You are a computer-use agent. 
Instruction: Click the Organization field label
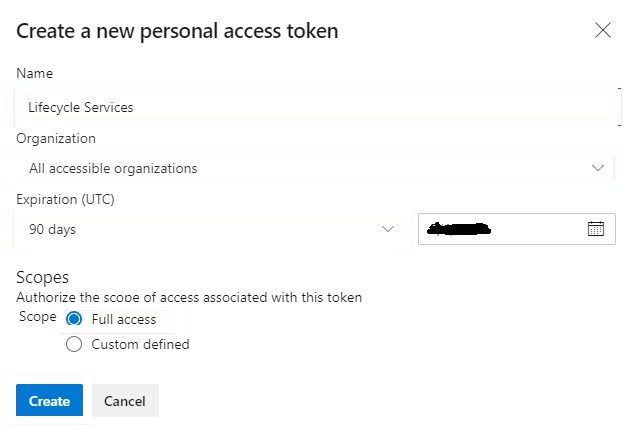[x=56, y=138]
